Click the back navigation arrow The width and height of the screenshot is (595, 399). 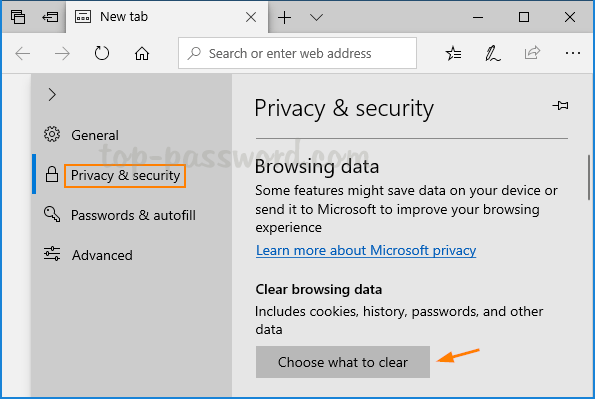click(x=22, y=54)
